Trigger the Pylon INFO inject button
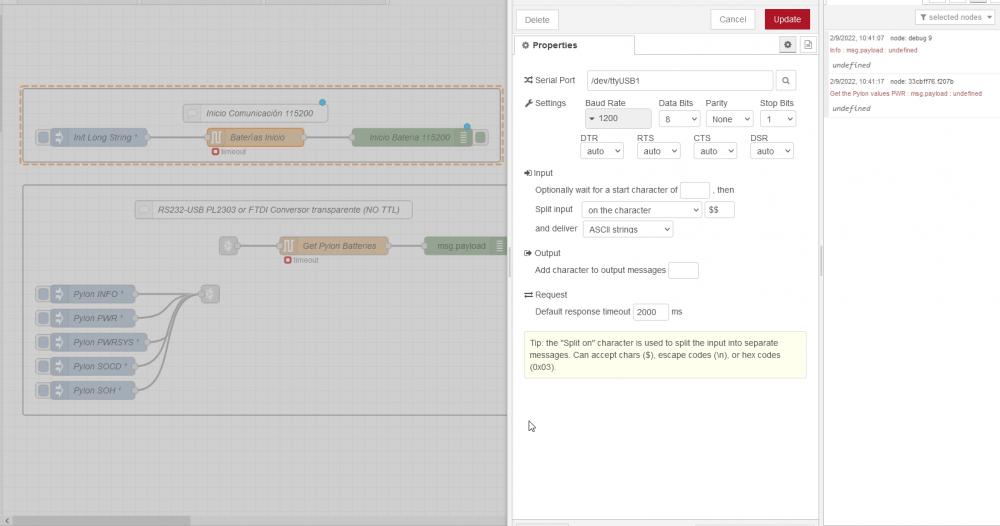Viewport: 1000px width, 526px height. pos(43,294)
